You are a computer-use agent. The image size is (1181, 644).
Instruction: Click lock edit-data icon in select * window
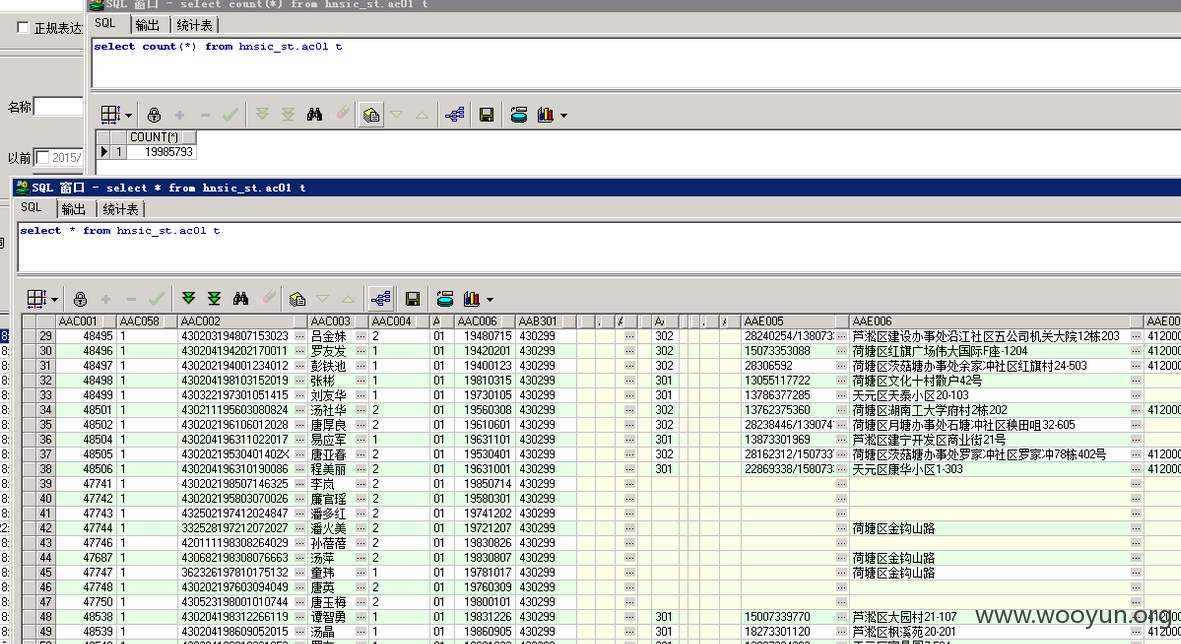(80, 298)
